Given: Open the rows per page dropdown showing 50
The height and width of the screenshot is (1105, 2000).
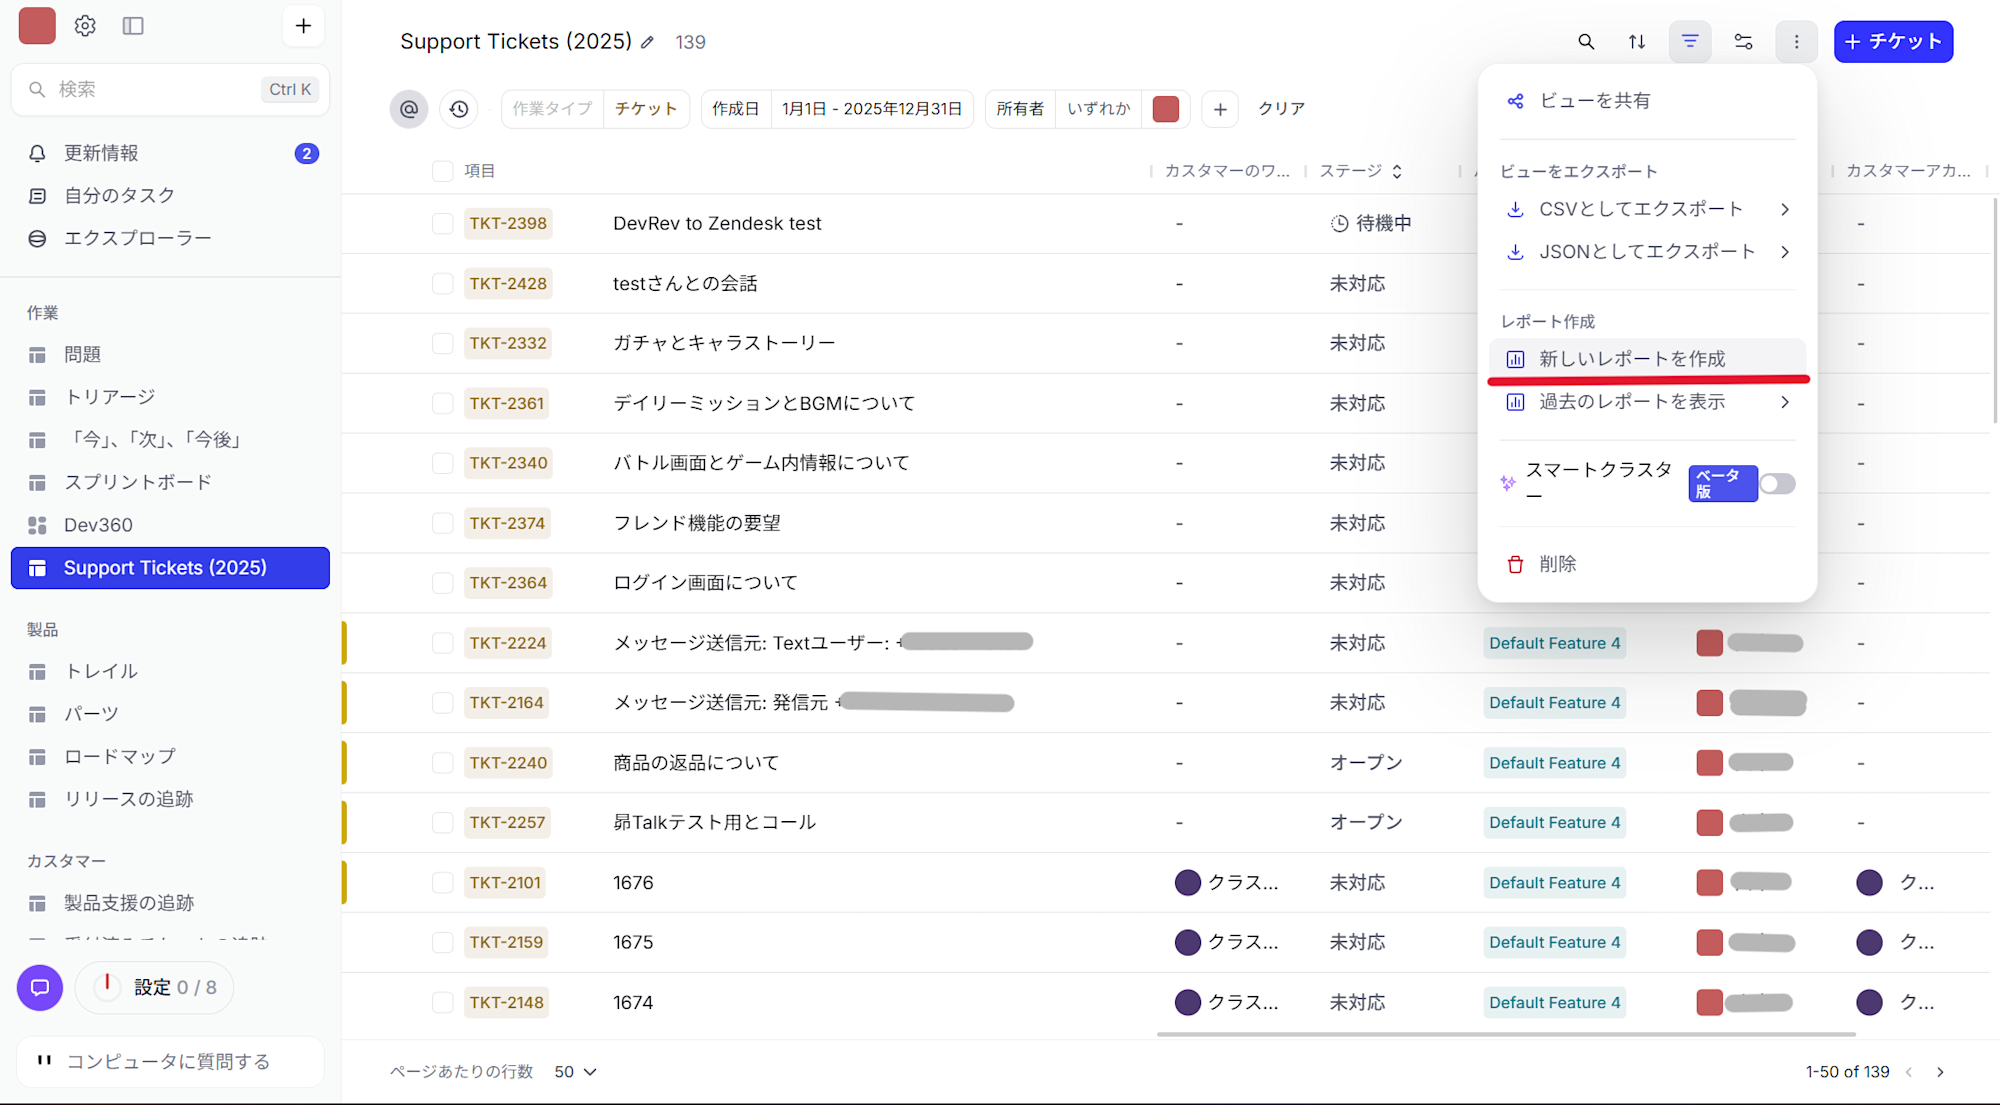Looking at the screenshot, I should [x=574, y=1071].
